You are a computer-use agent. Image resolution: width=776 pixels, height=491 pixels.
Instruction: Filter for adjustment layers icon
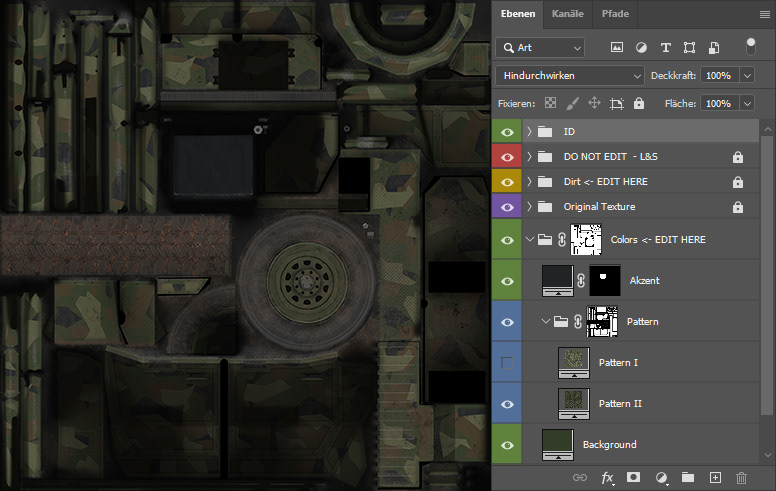point(641,48)
